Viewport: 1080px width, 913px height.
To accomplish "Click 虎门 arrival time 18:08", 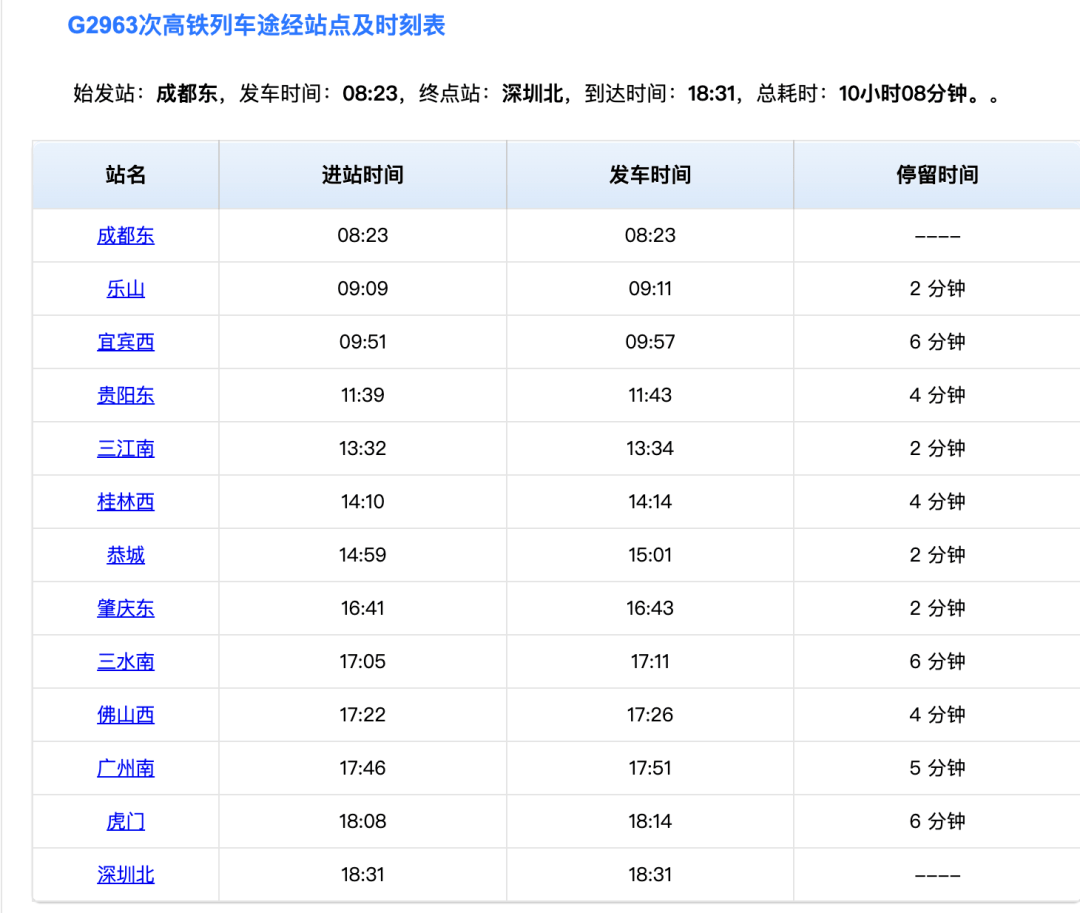I will (x=362, y=821).
